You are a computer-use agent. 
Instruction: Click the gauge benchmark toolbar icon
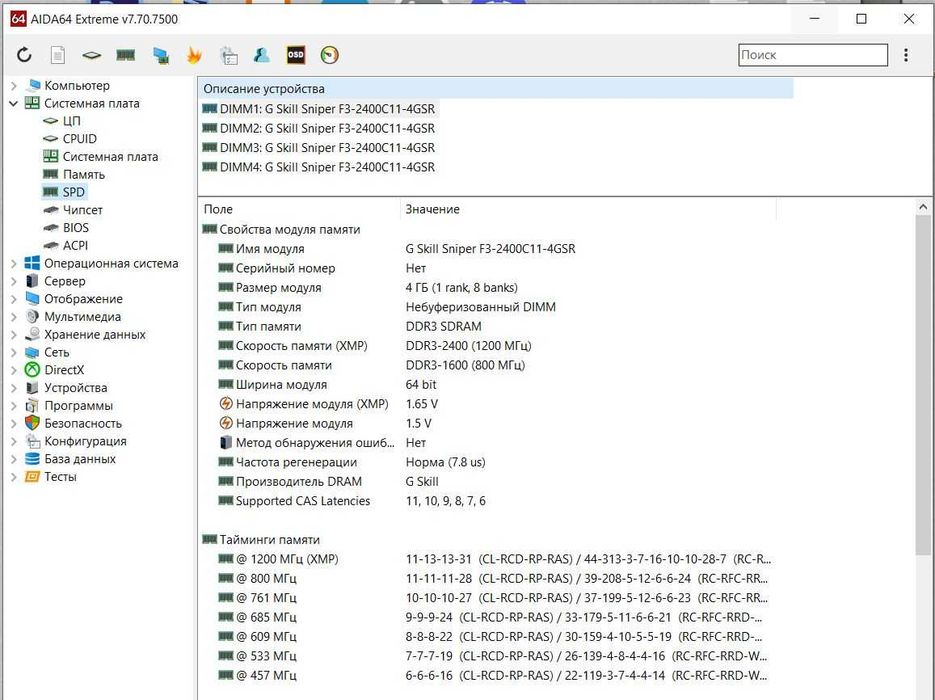point(330,55)
